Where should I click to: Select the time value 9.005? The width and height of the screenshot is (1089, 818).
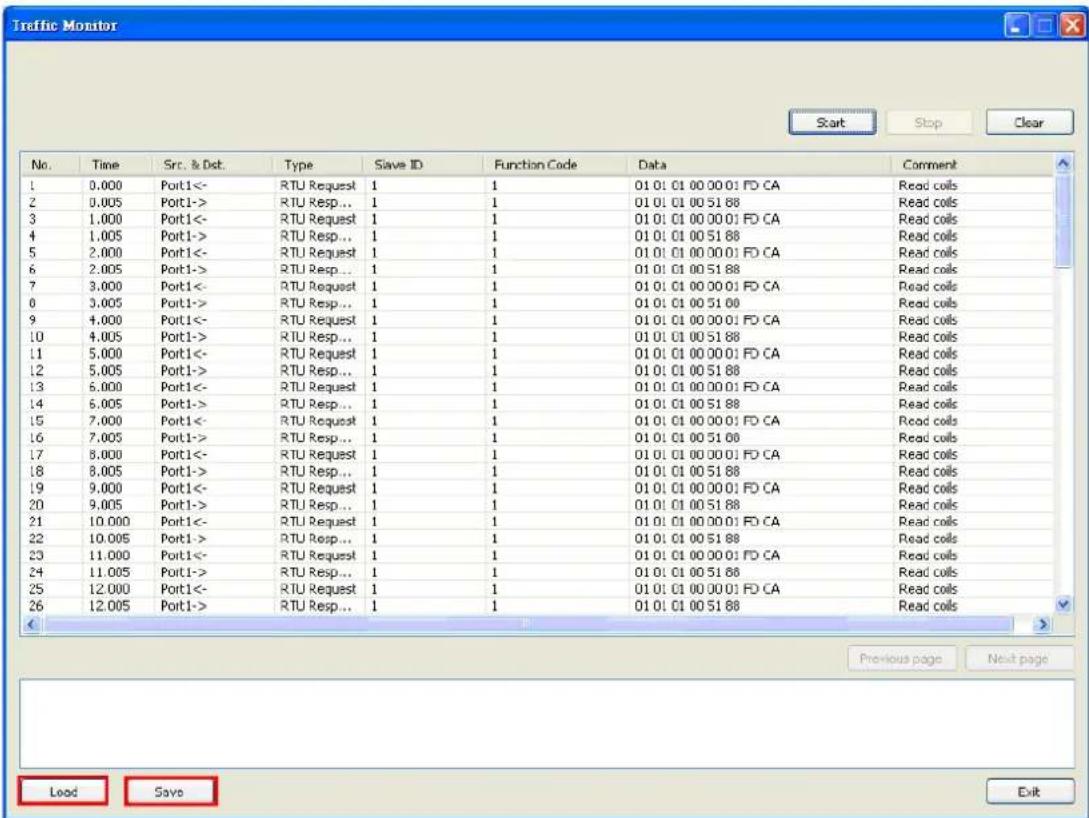pyautogui.click(x=106, y=506)
